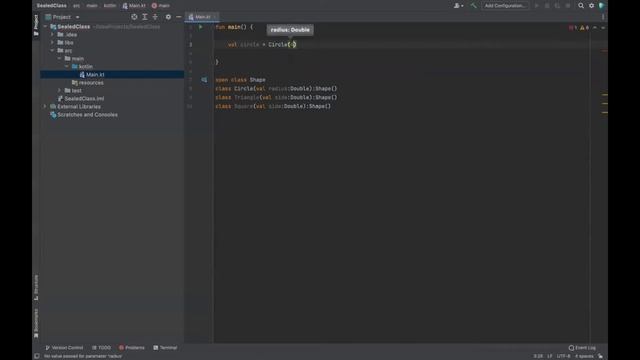Click the Expand All icon in Project panel
This screenshot has height=360, width=640.
tap(145, 17)
